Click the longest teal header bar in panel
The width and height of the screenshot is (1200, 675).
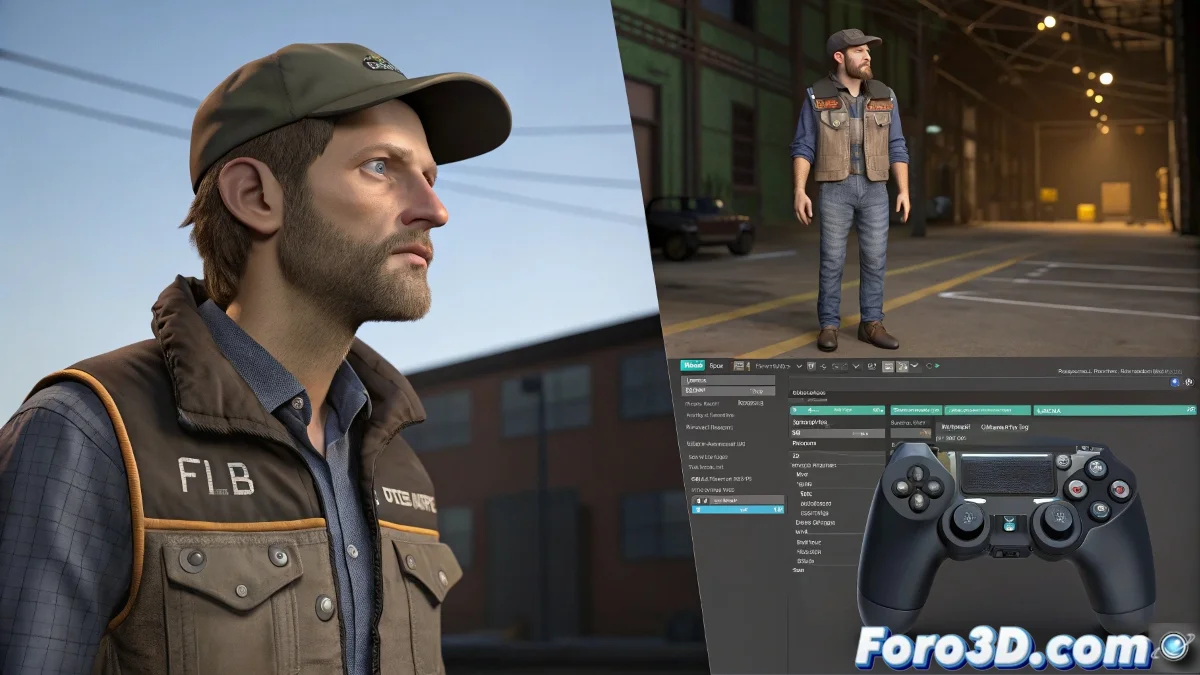pos(1115,410)
